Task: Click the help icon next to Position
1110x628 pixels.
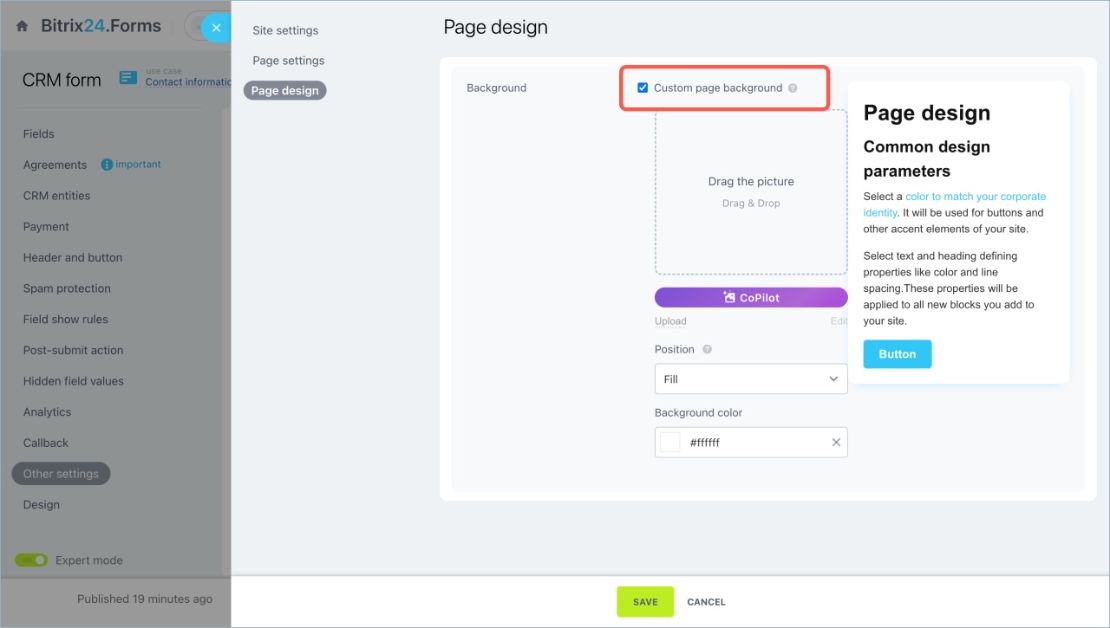Action: click(706, 349)
